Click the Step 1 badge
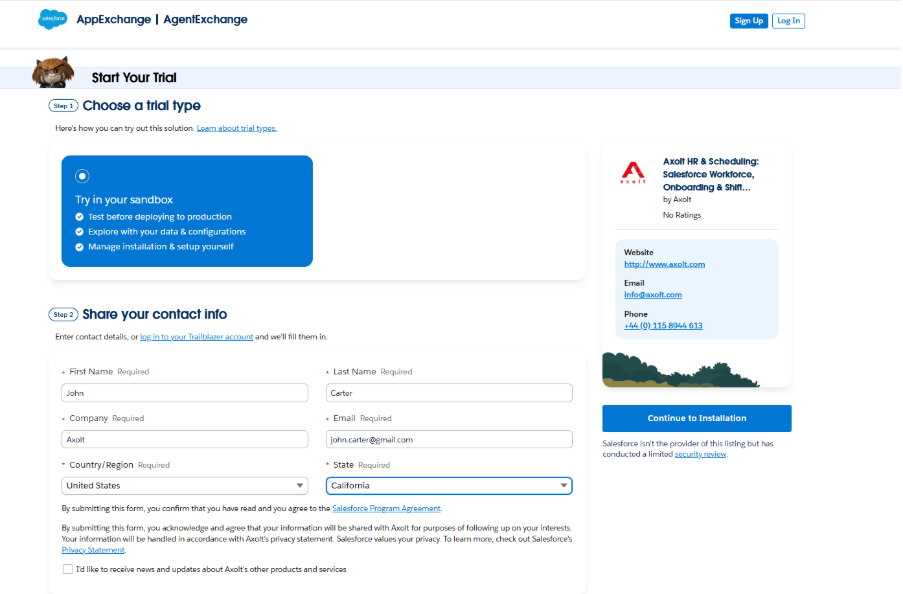 click(63, 106)
